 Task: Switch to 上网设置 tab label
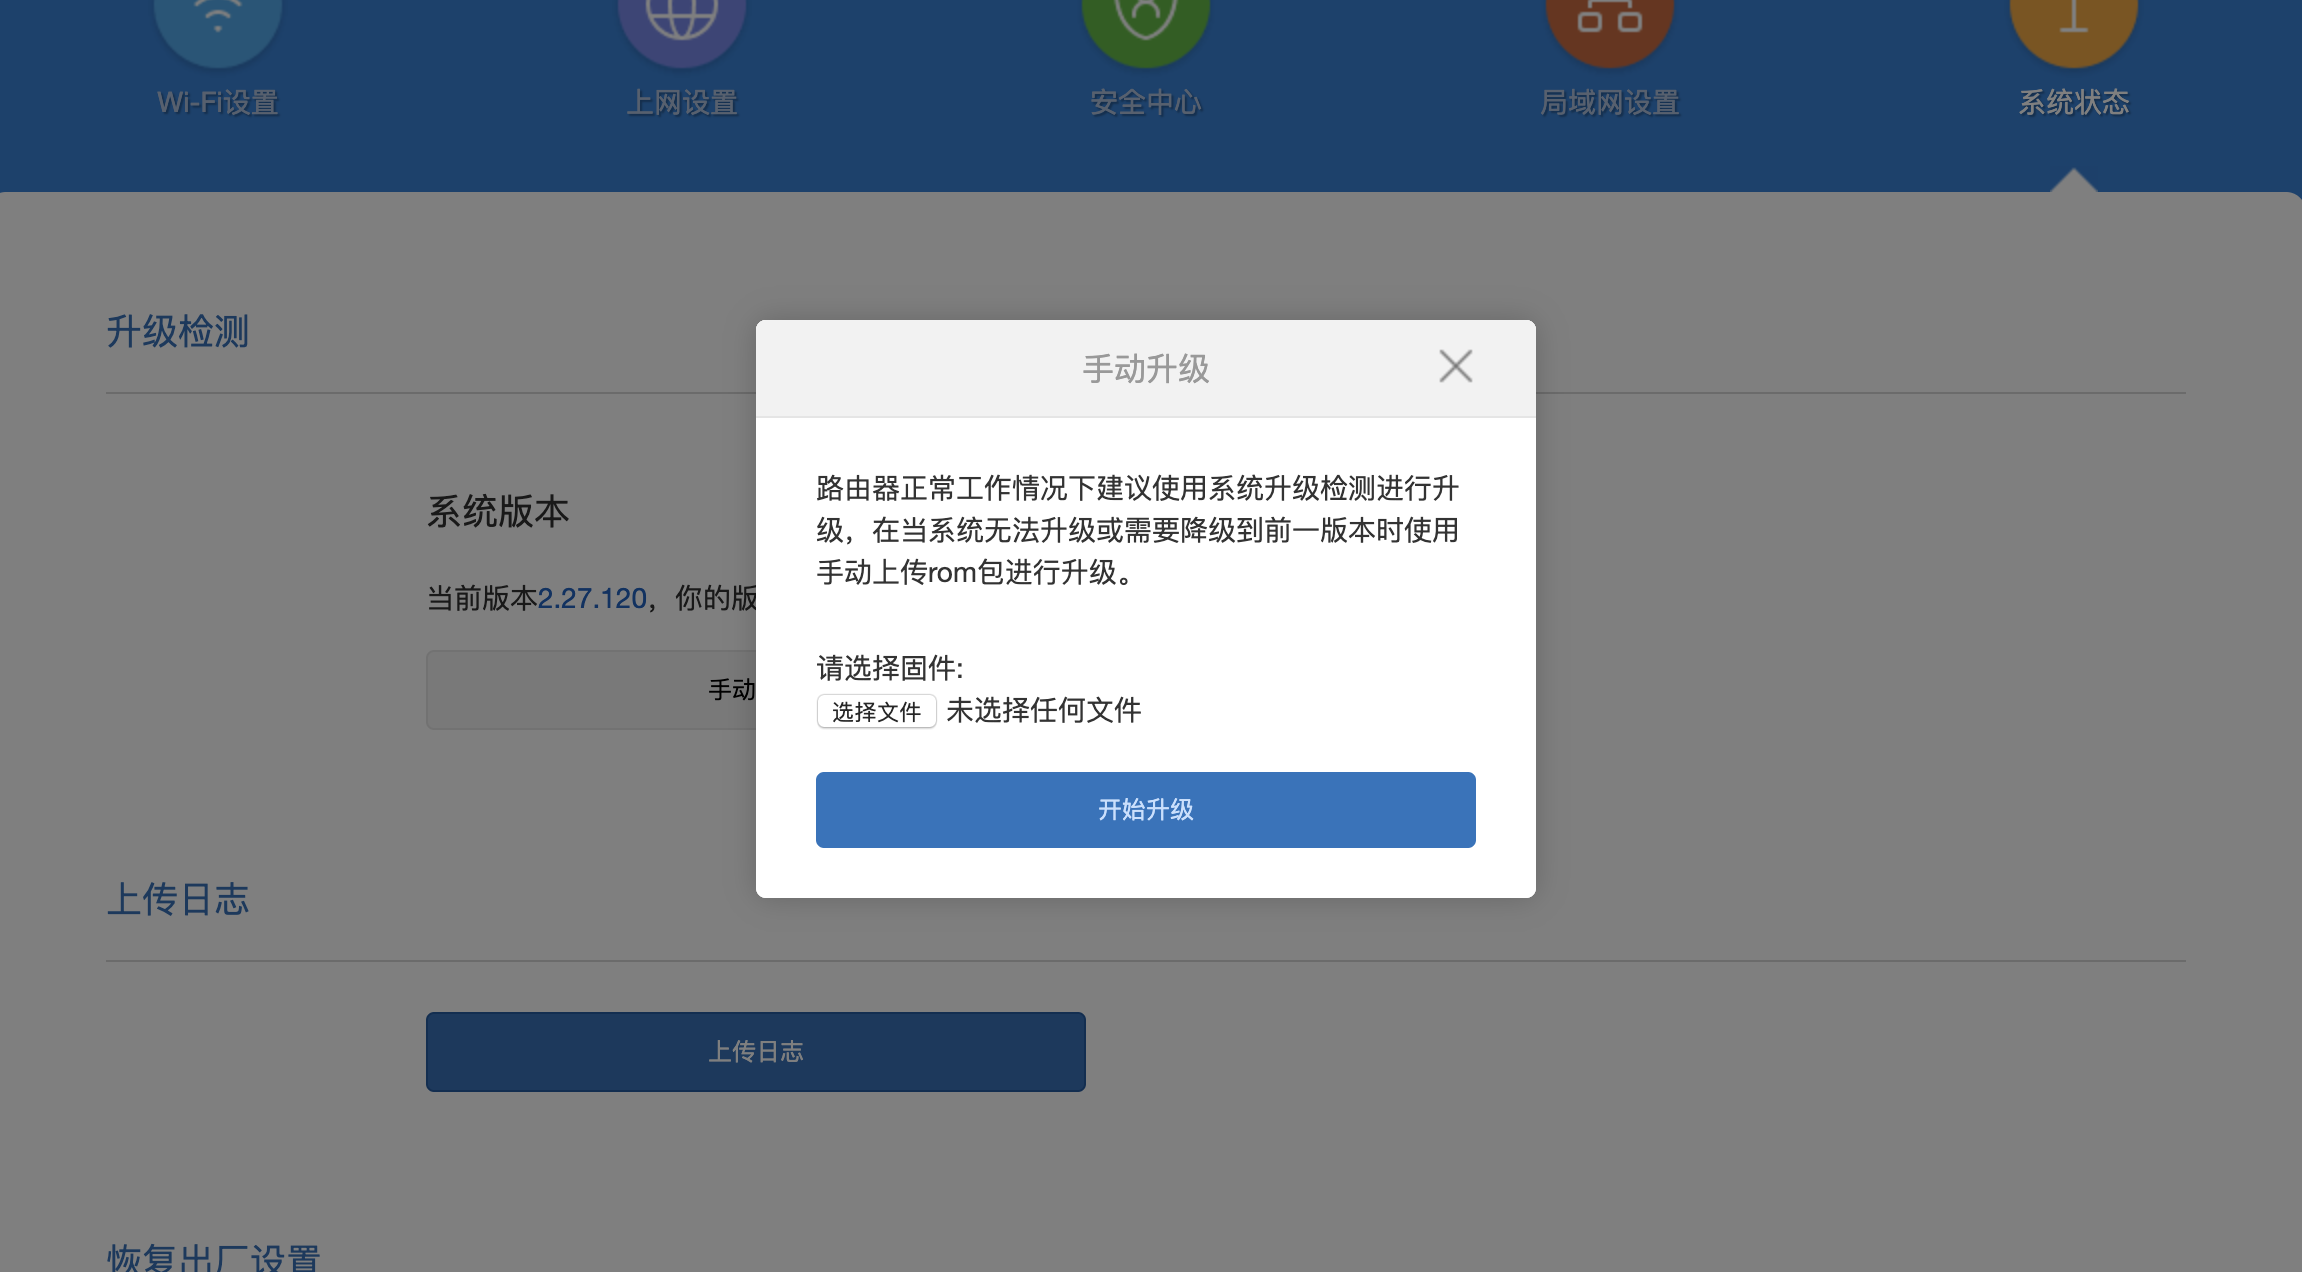point(682,102)
